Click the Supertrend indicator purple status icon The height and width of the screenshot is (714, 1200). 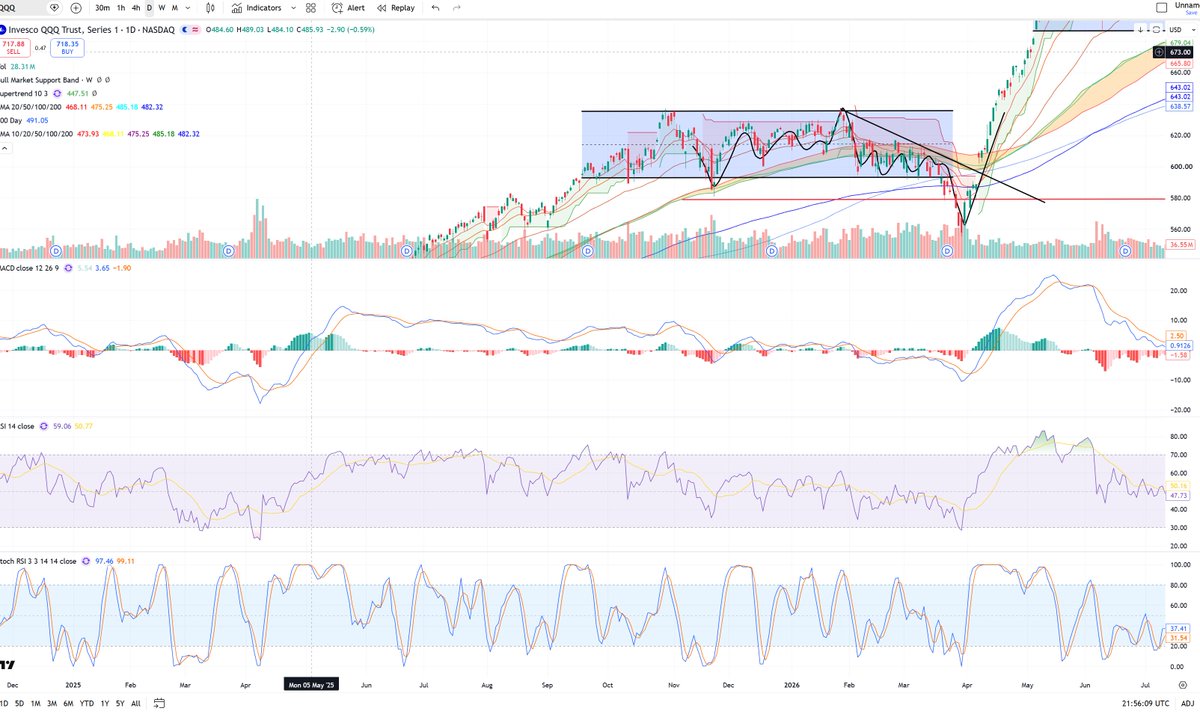point(57,93)
